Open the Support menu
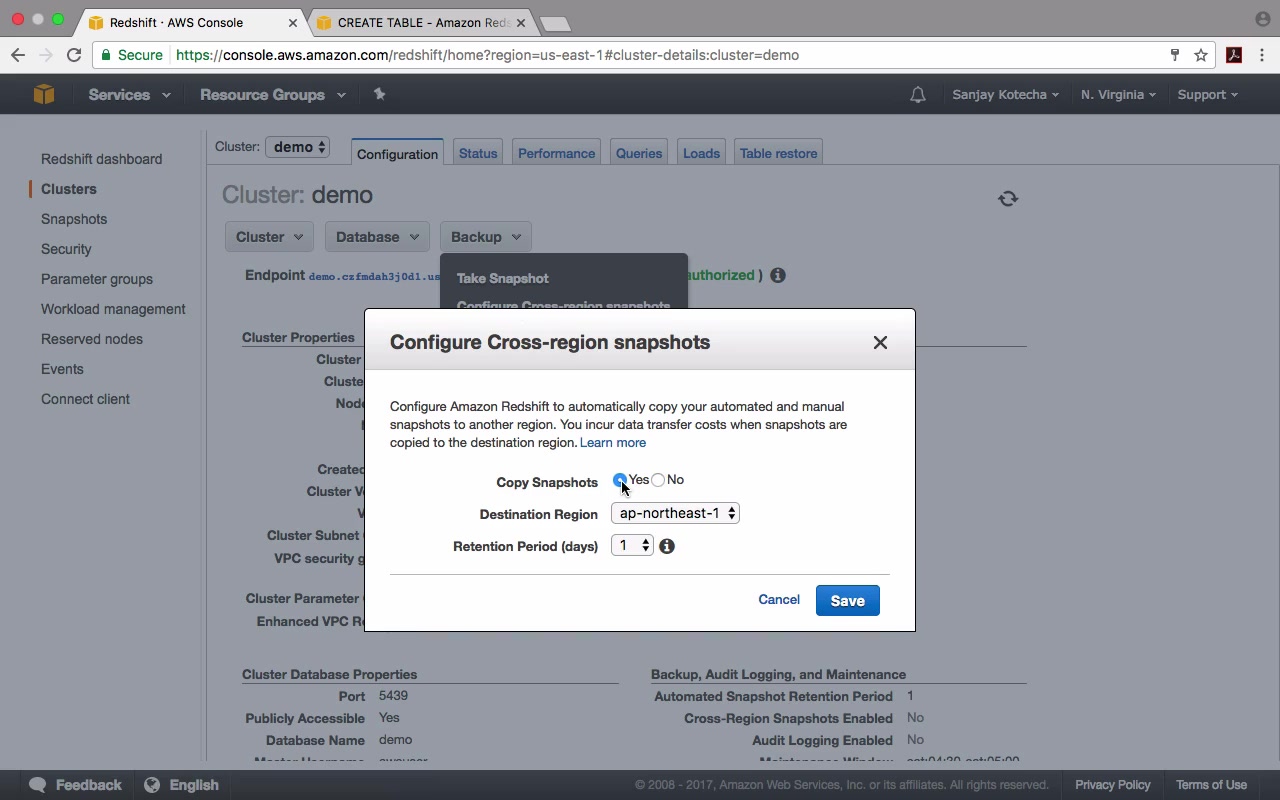This screenshot has height=800, width=1280. pos(1207,95)
